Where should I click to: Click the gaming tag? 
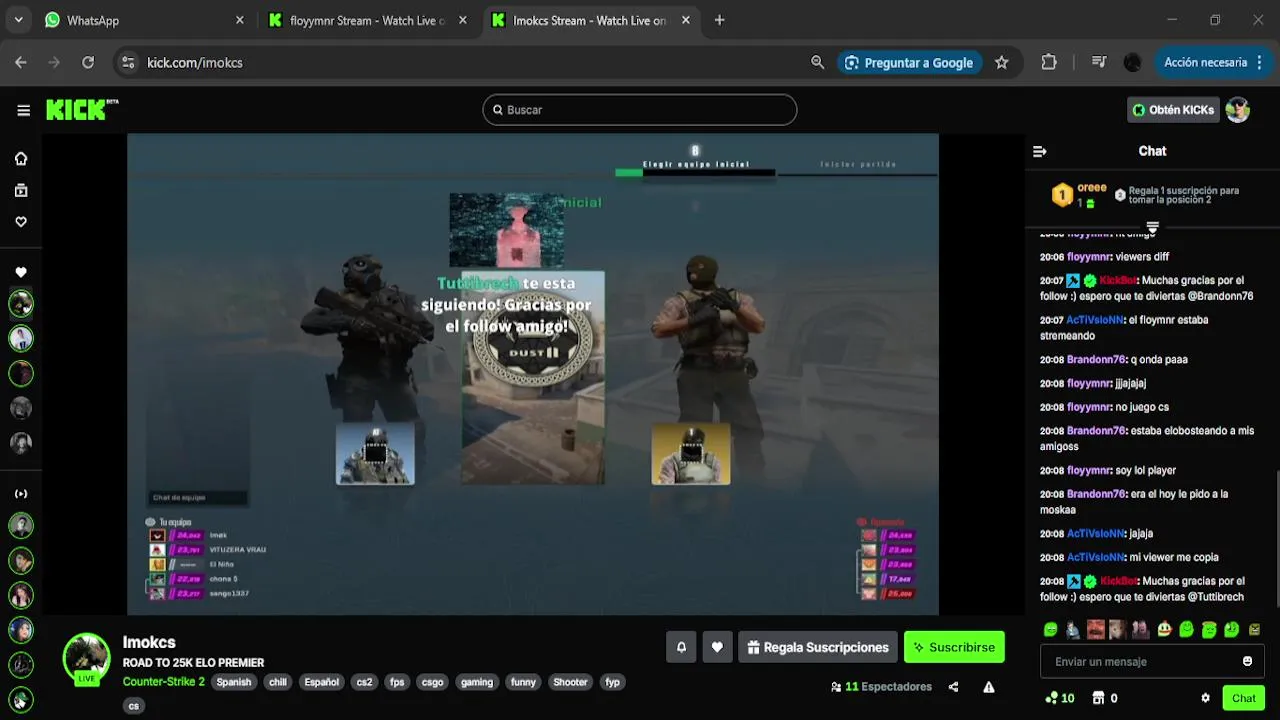point(477,682)
